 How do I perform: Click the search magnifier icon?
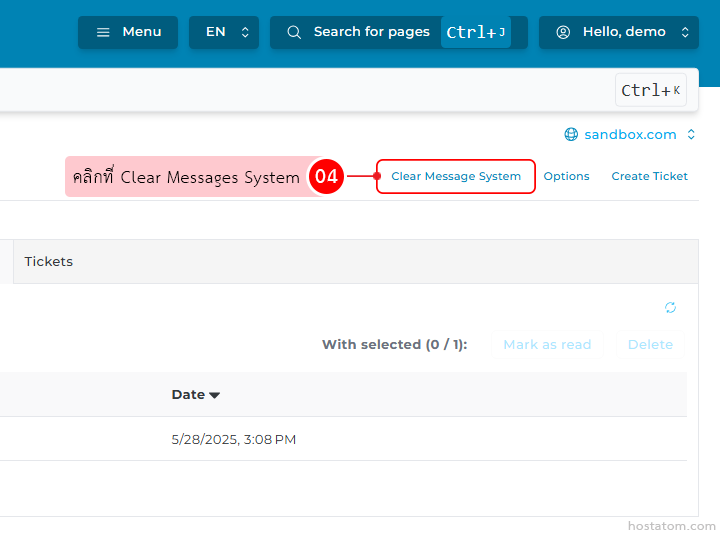coord(294,32)
